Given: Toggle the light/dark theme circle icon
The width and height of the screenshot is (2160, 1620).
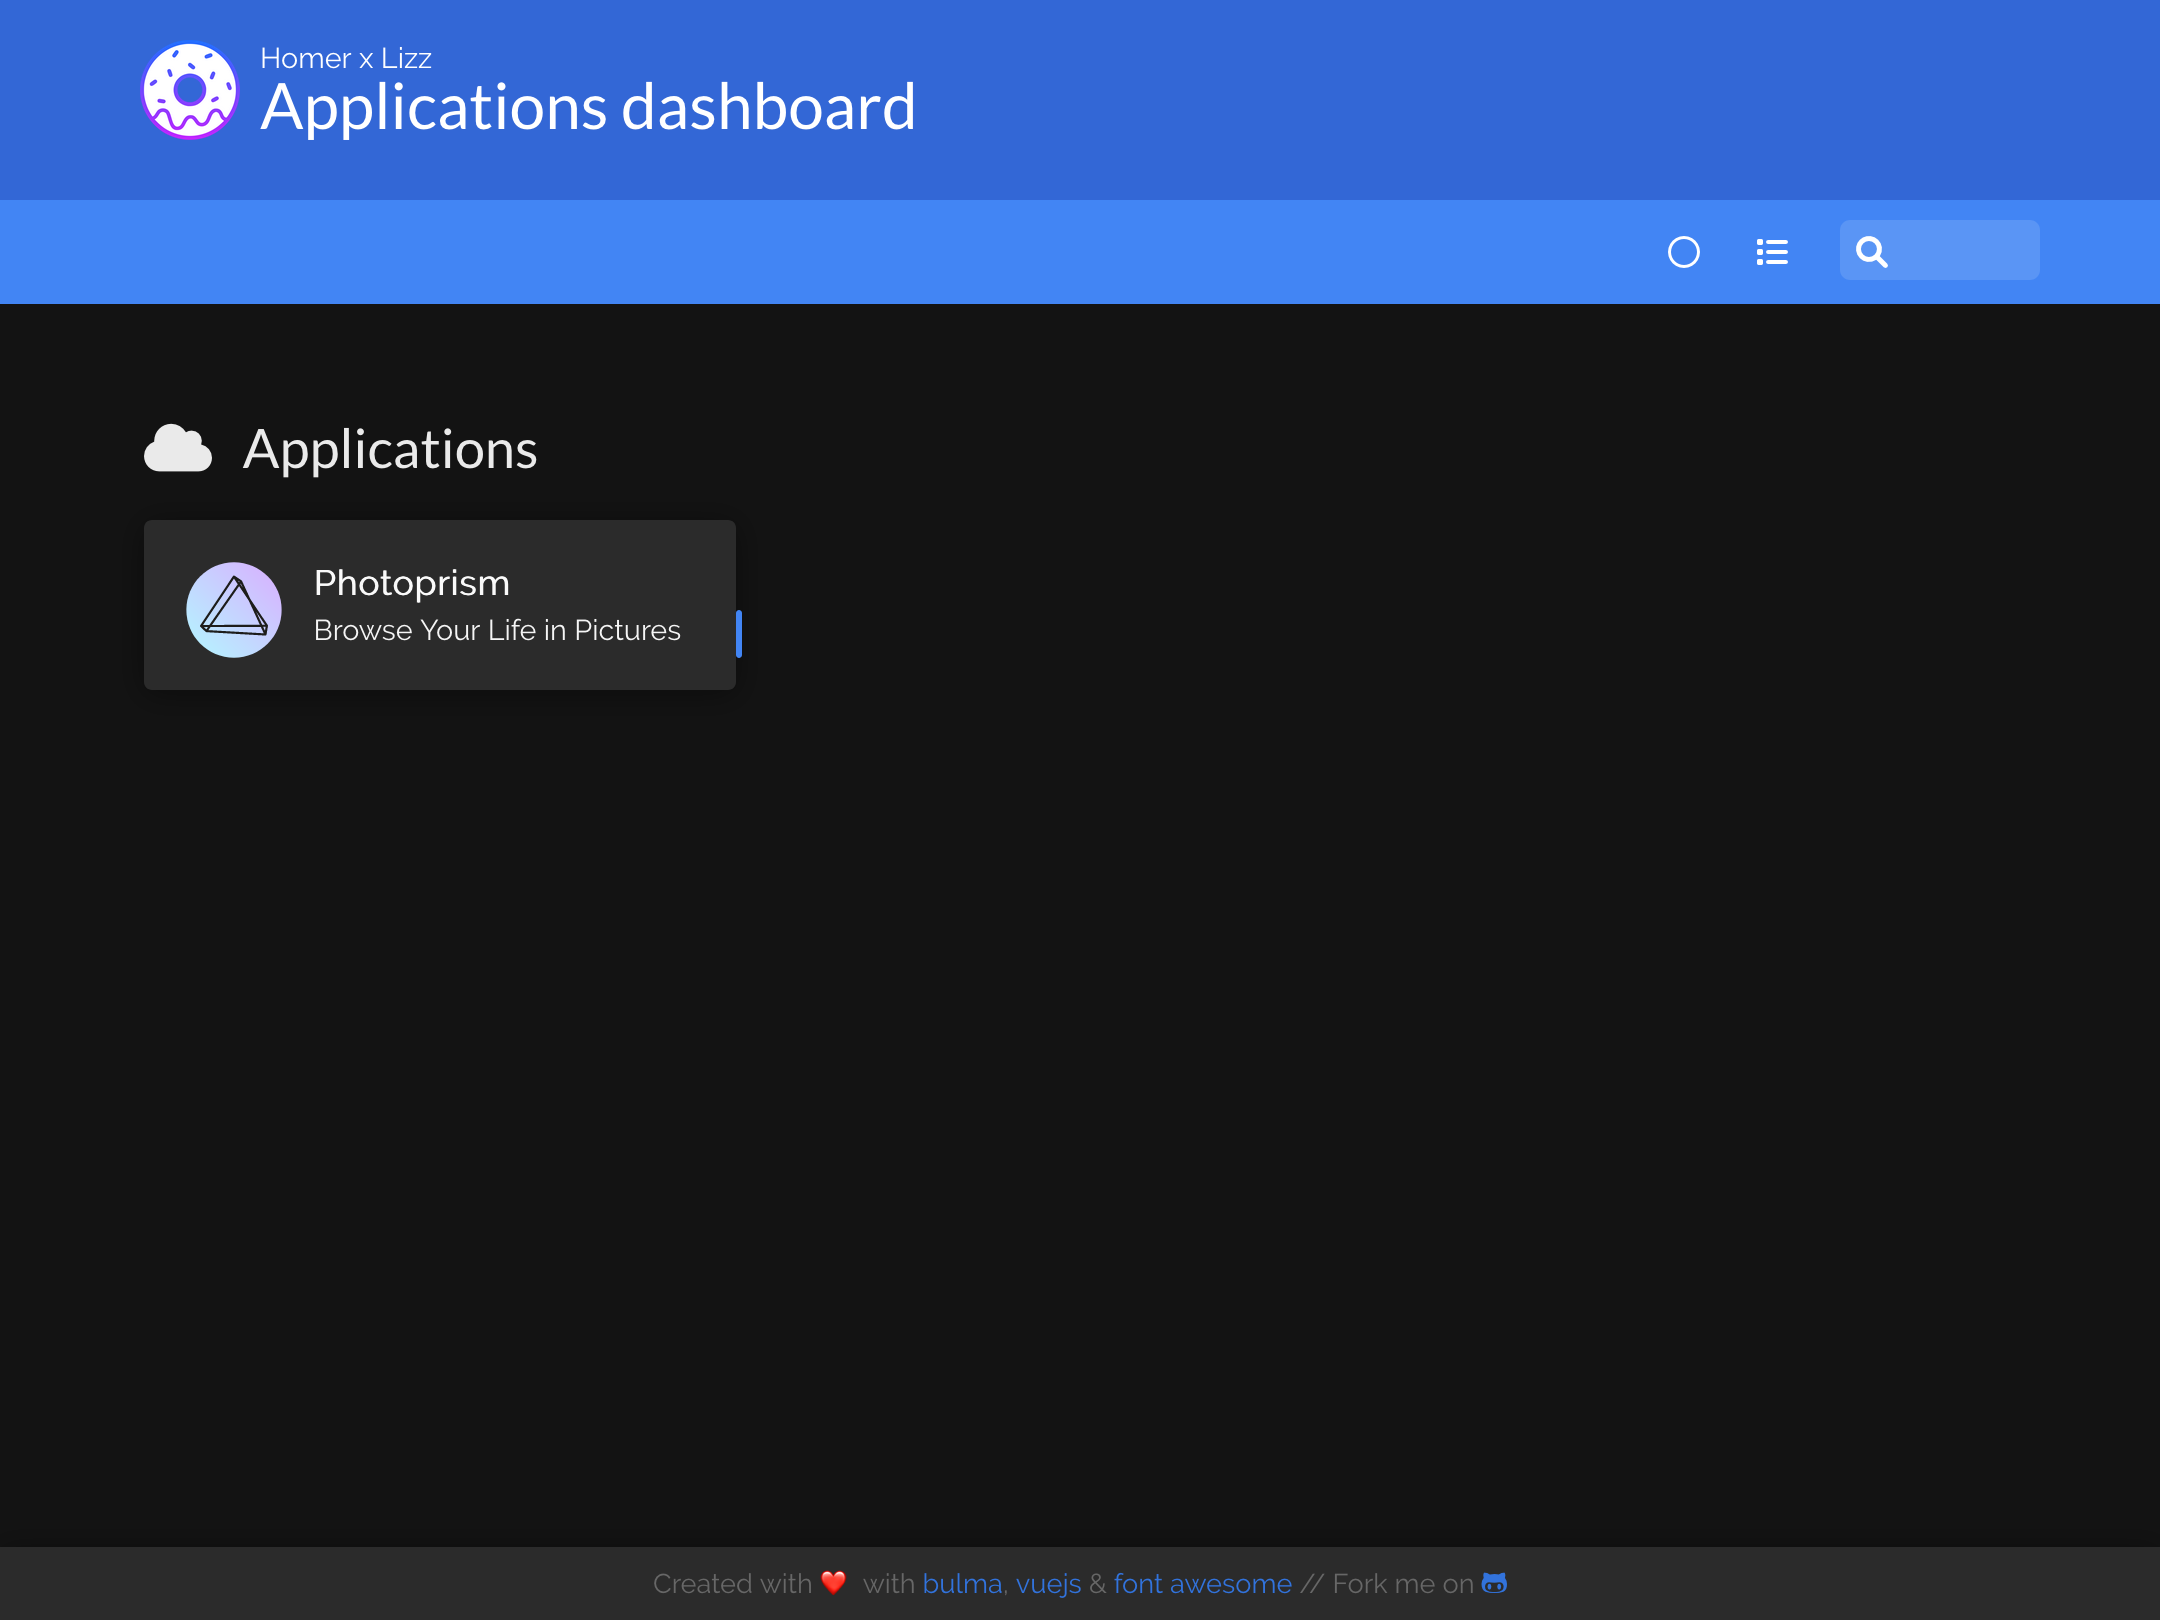Looking at the screenshot, I should (x=1684, y=252).
